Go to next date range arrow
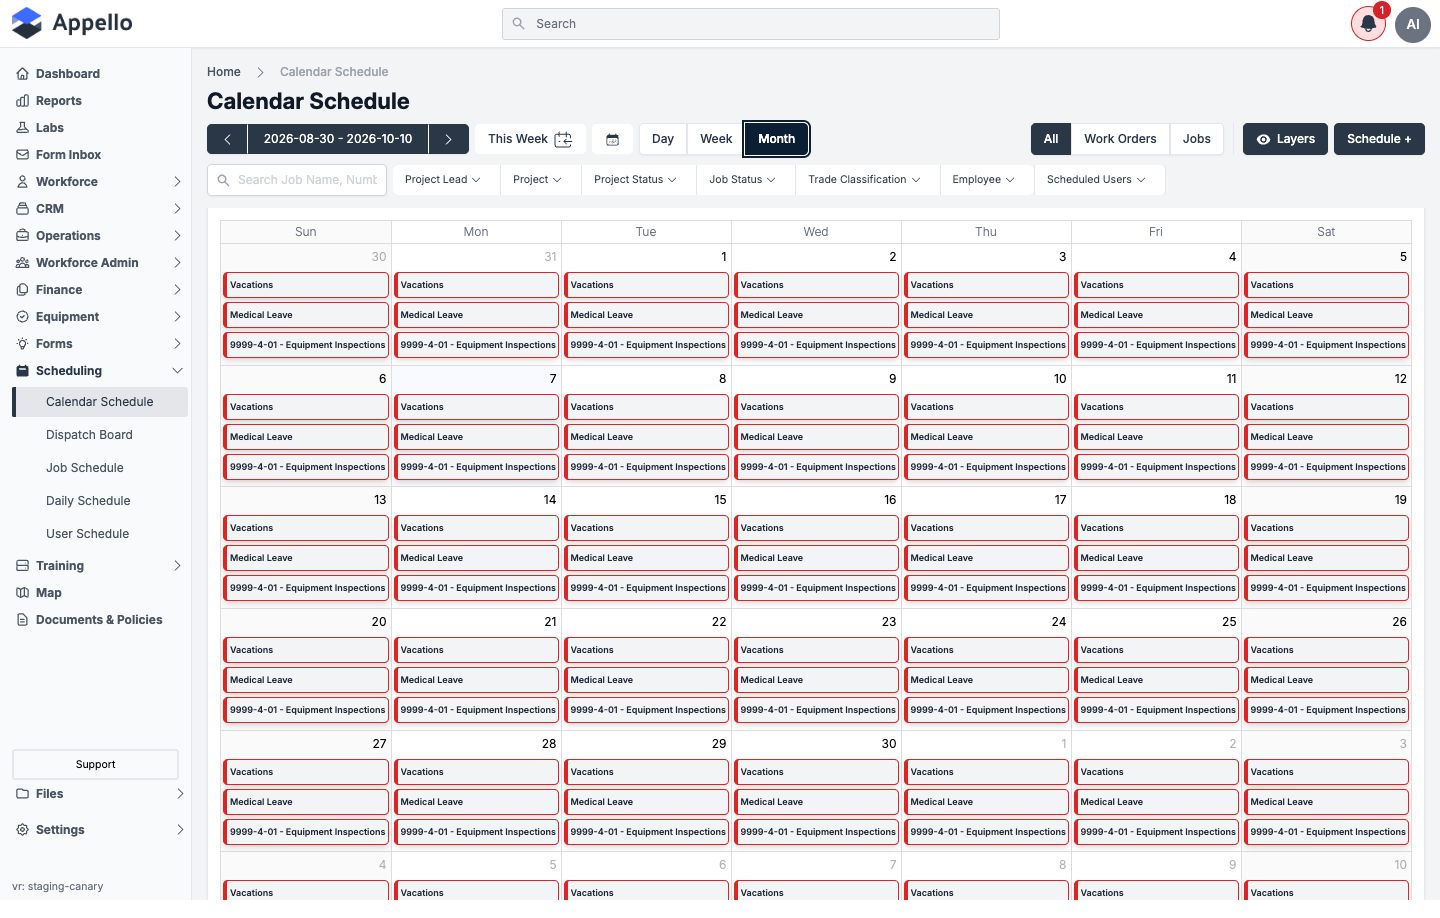The image size is (1440, 918). coord(449,139)
